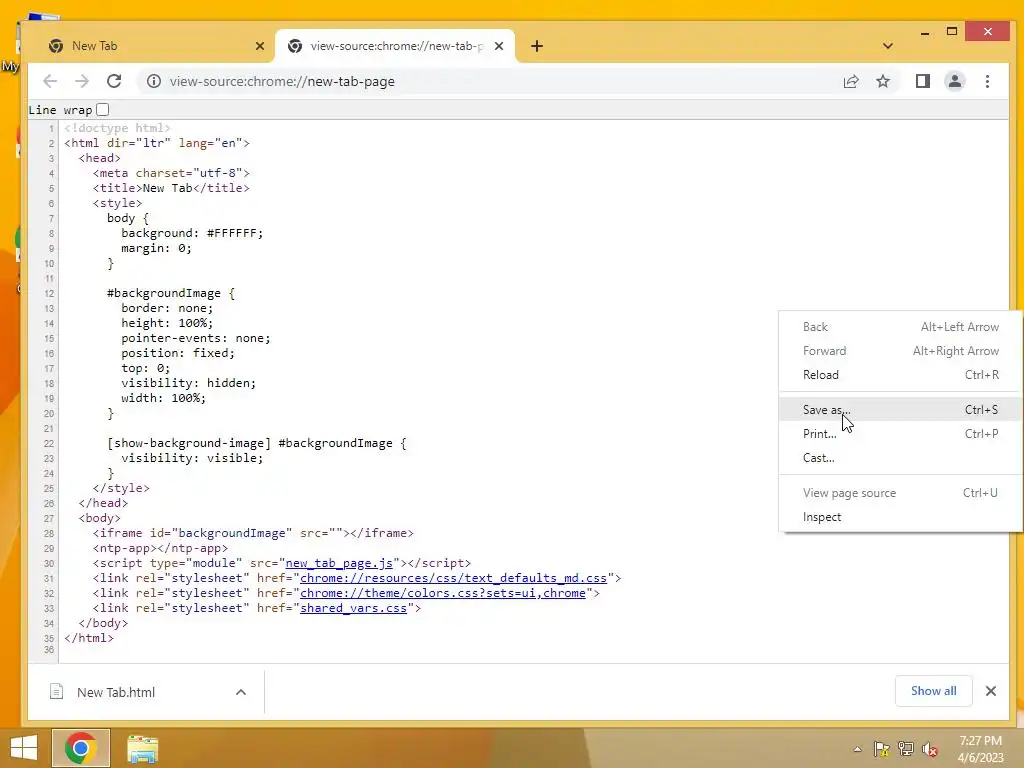
Task: Click the visibility: hidden; line
Action: [x=188, y=383]
